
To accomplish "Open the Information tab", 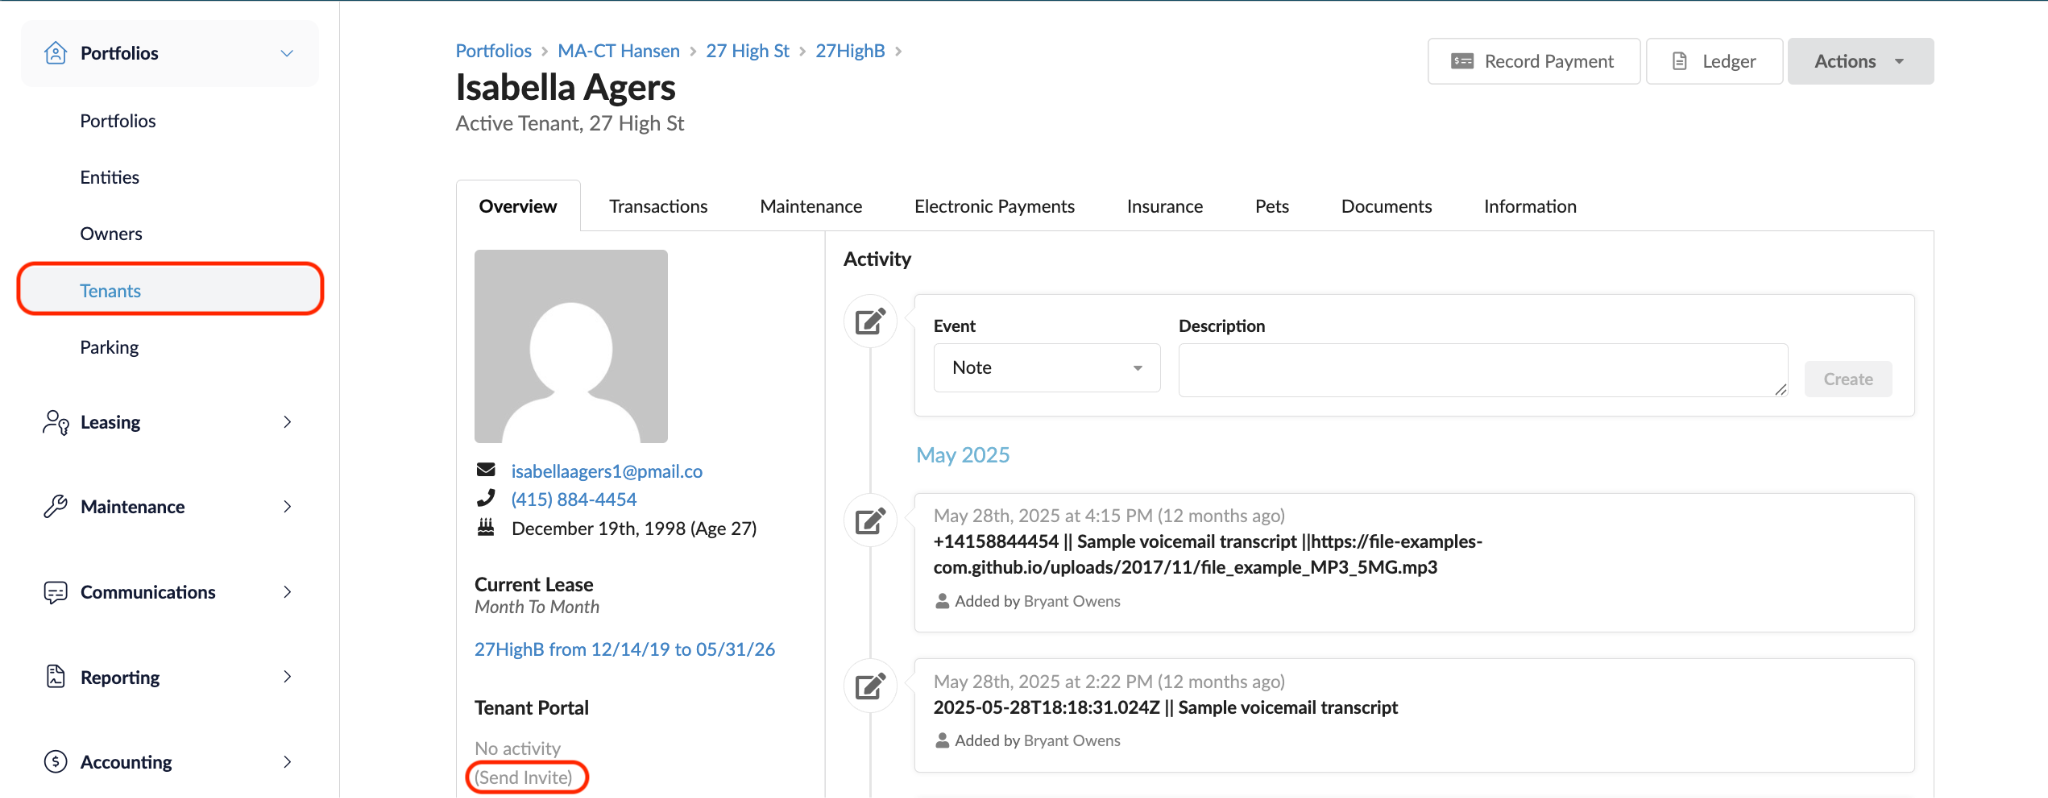I will coord(1530,206).
